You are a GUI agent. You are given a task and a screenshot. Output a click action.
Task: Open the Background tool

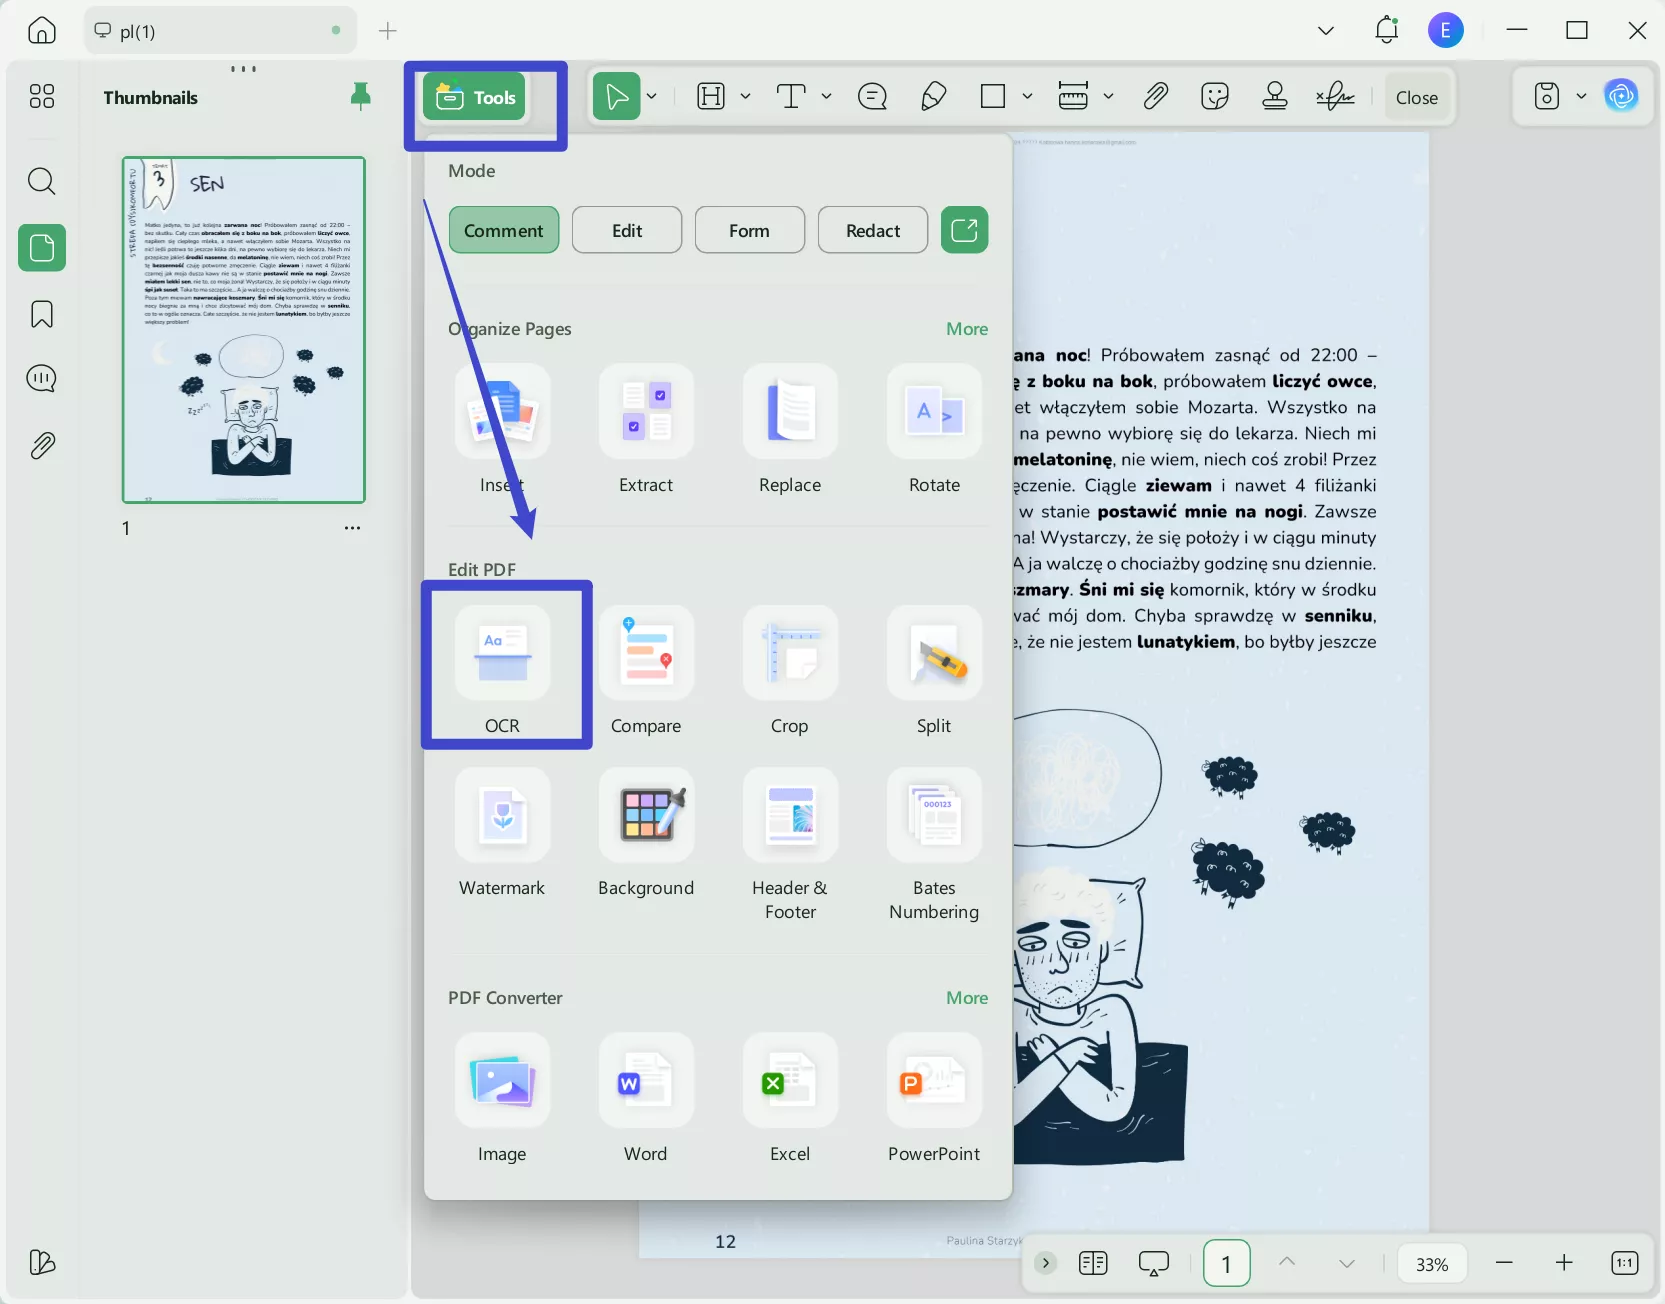(x=646, y=817)
